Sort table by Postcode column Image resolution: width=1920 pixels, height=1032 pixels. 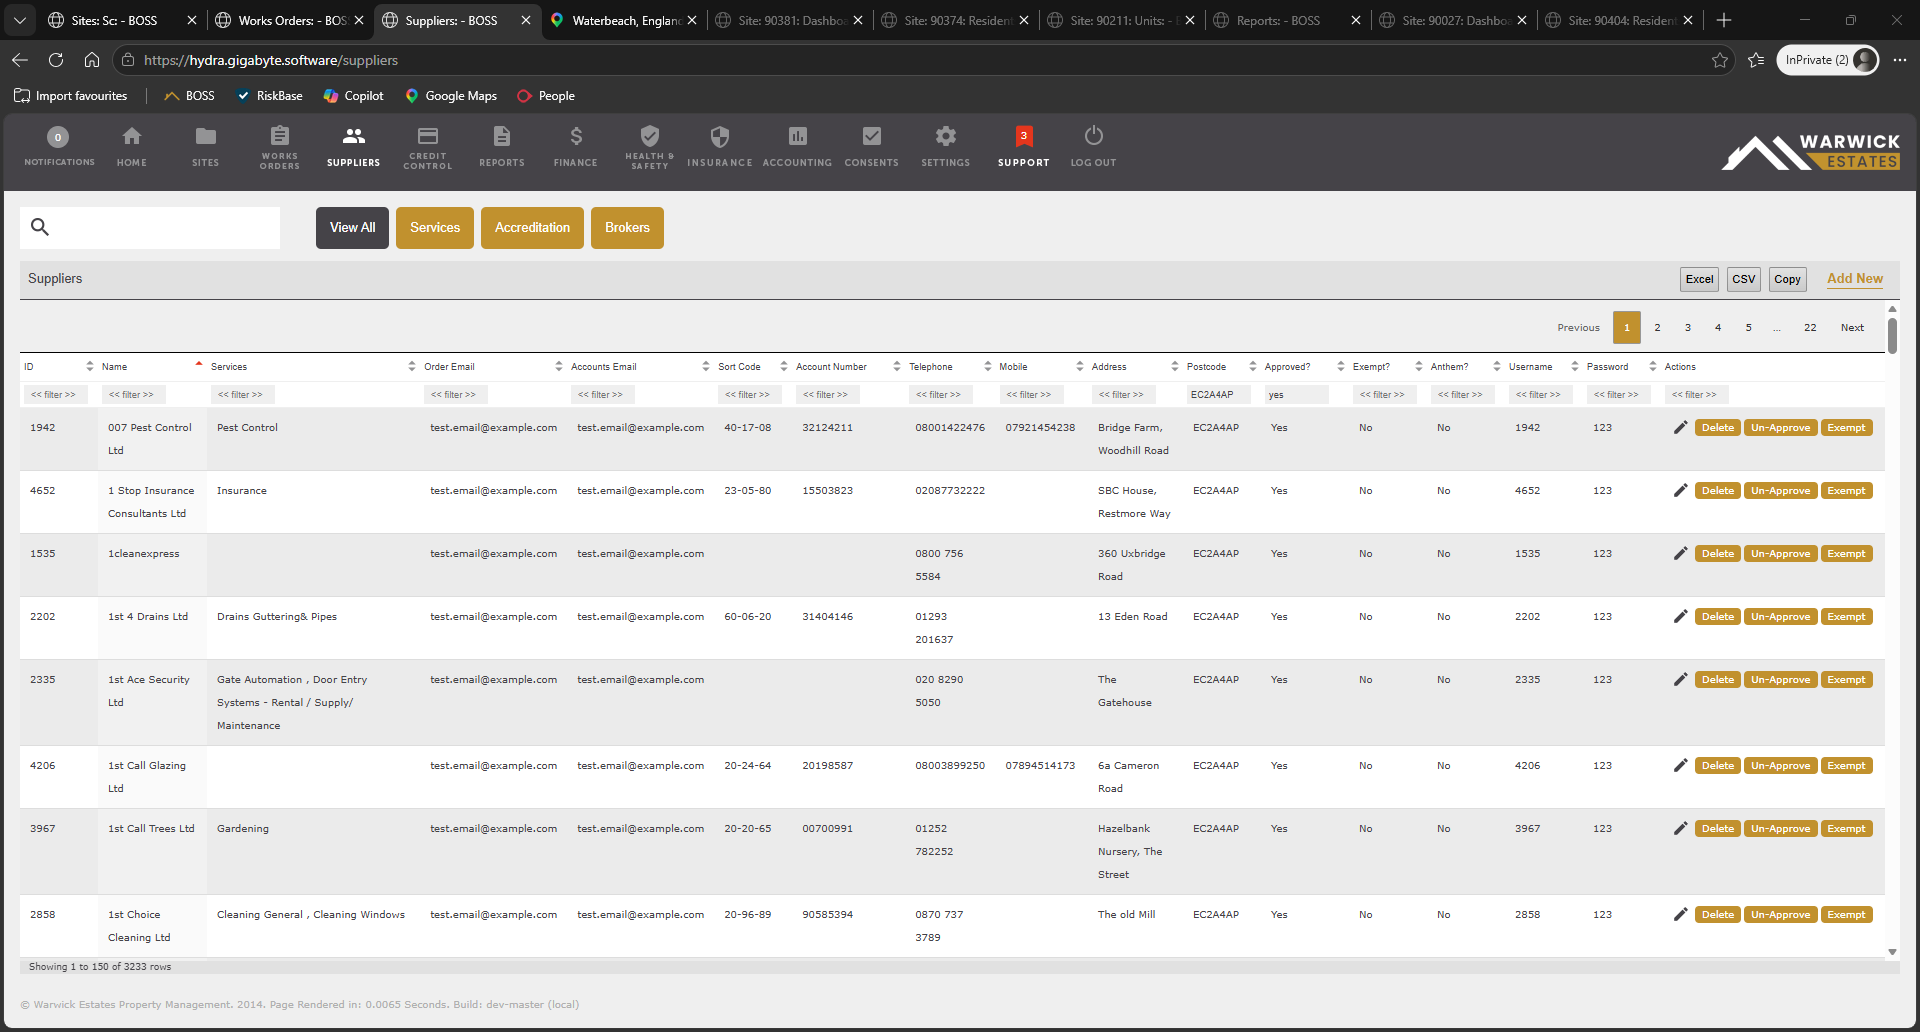tap(1220, 366)
